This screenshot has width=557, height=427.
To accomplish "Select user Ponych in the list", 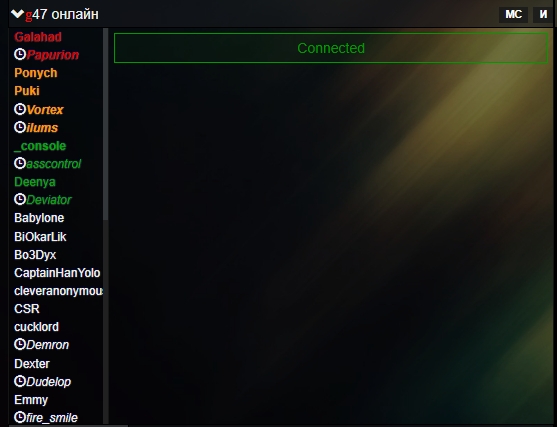I will 36,73.
